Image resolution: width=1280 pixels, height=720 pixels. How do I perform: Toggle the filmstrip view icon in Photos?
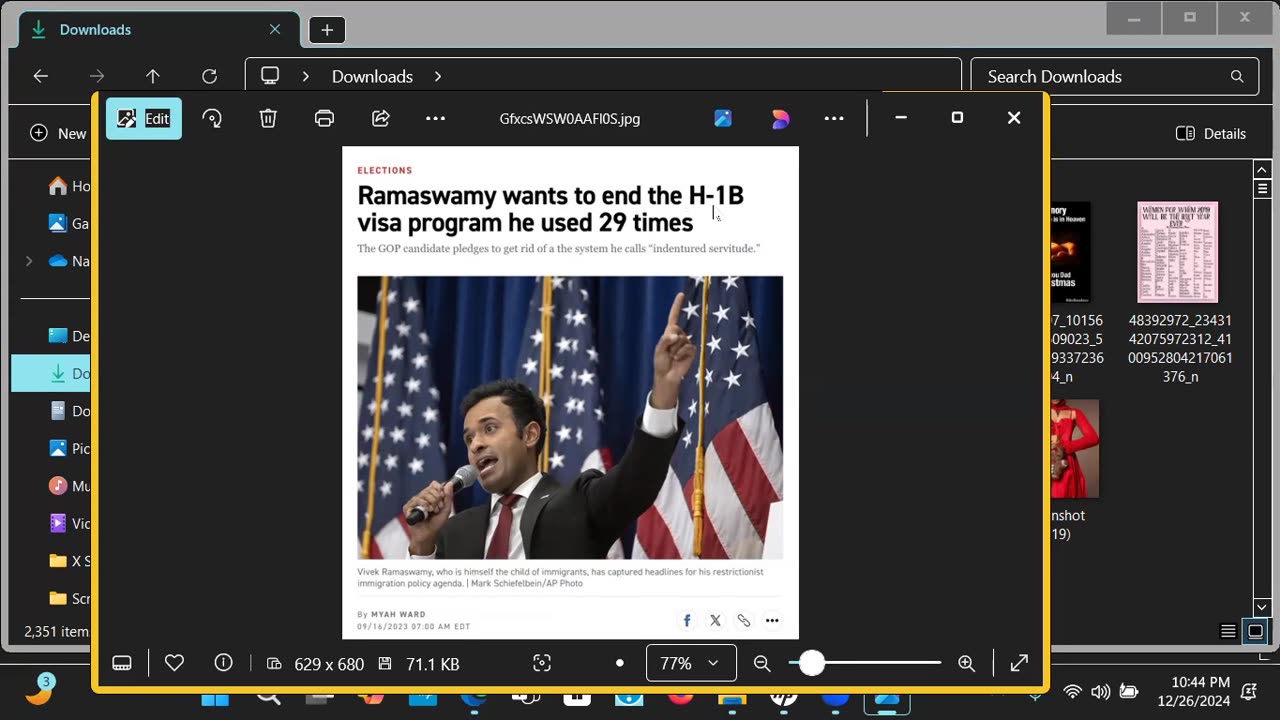click(x=122, y=663)
